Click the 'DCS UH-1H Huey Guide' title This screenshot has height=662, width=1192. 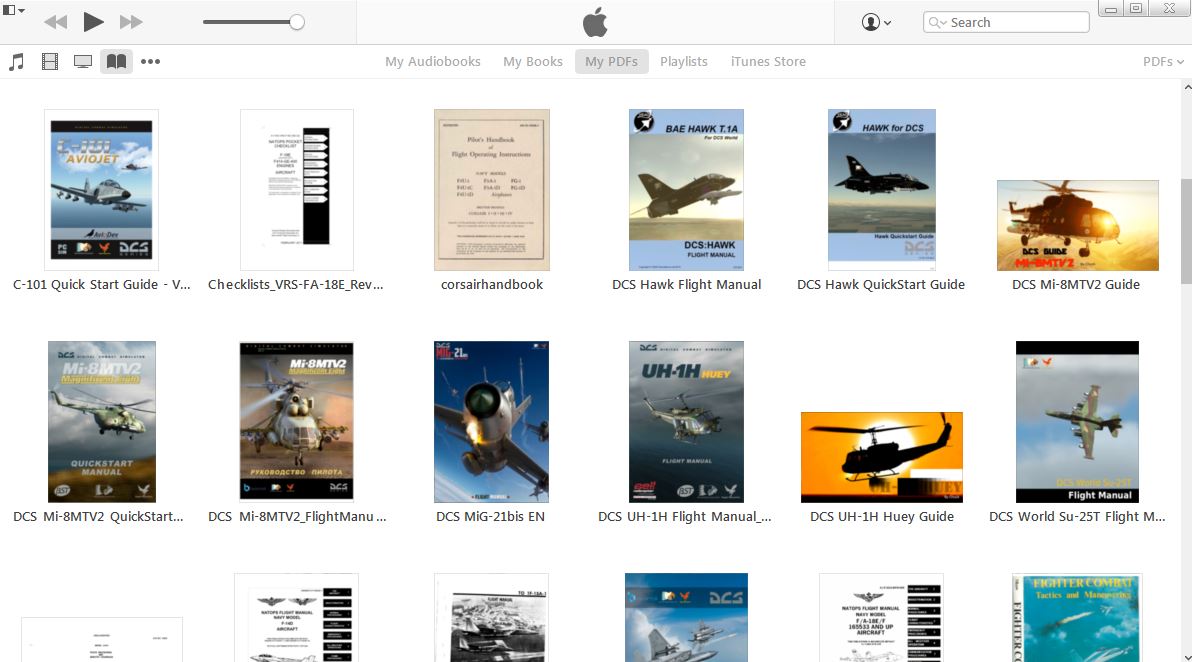[882, 516]
